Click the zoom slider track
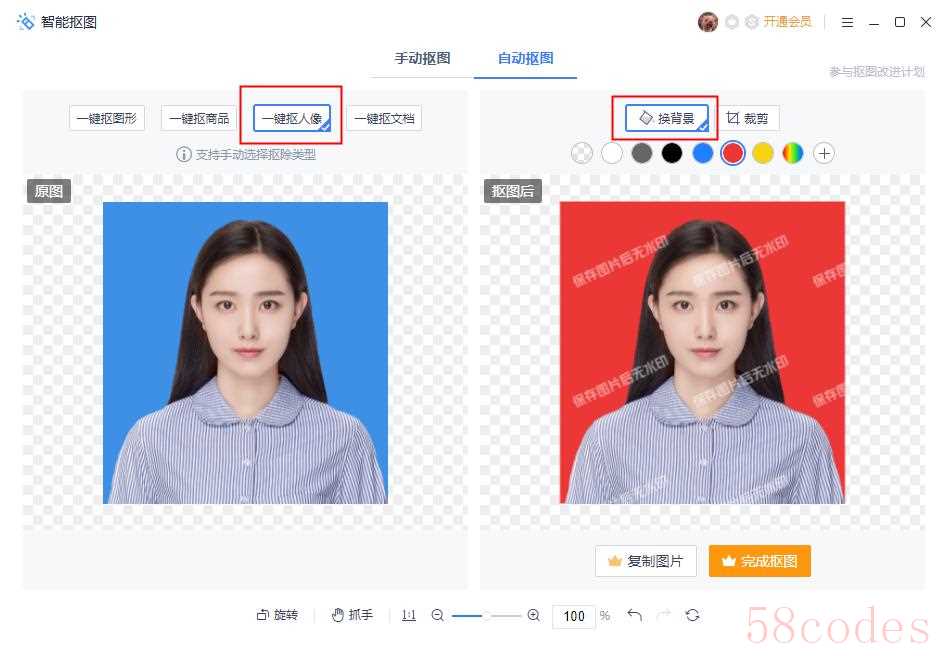 pyautogui.click(x=486, y=616)
